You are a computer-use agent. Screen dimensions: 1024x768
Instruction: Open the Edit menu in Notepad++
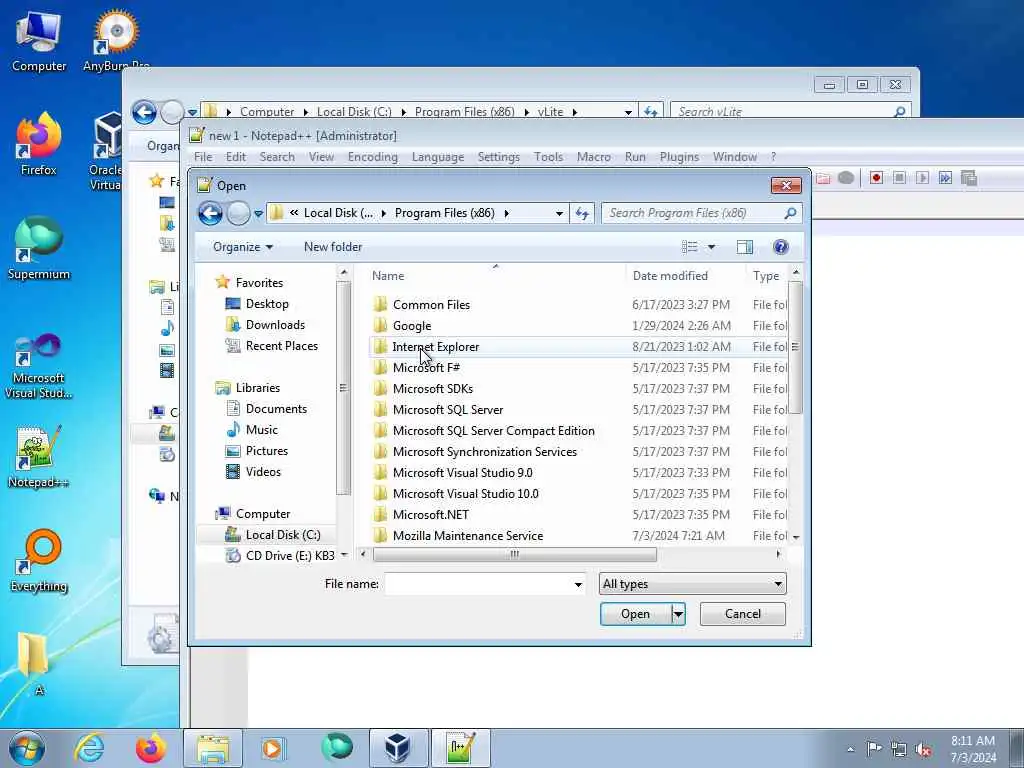(x=236, y=157)
